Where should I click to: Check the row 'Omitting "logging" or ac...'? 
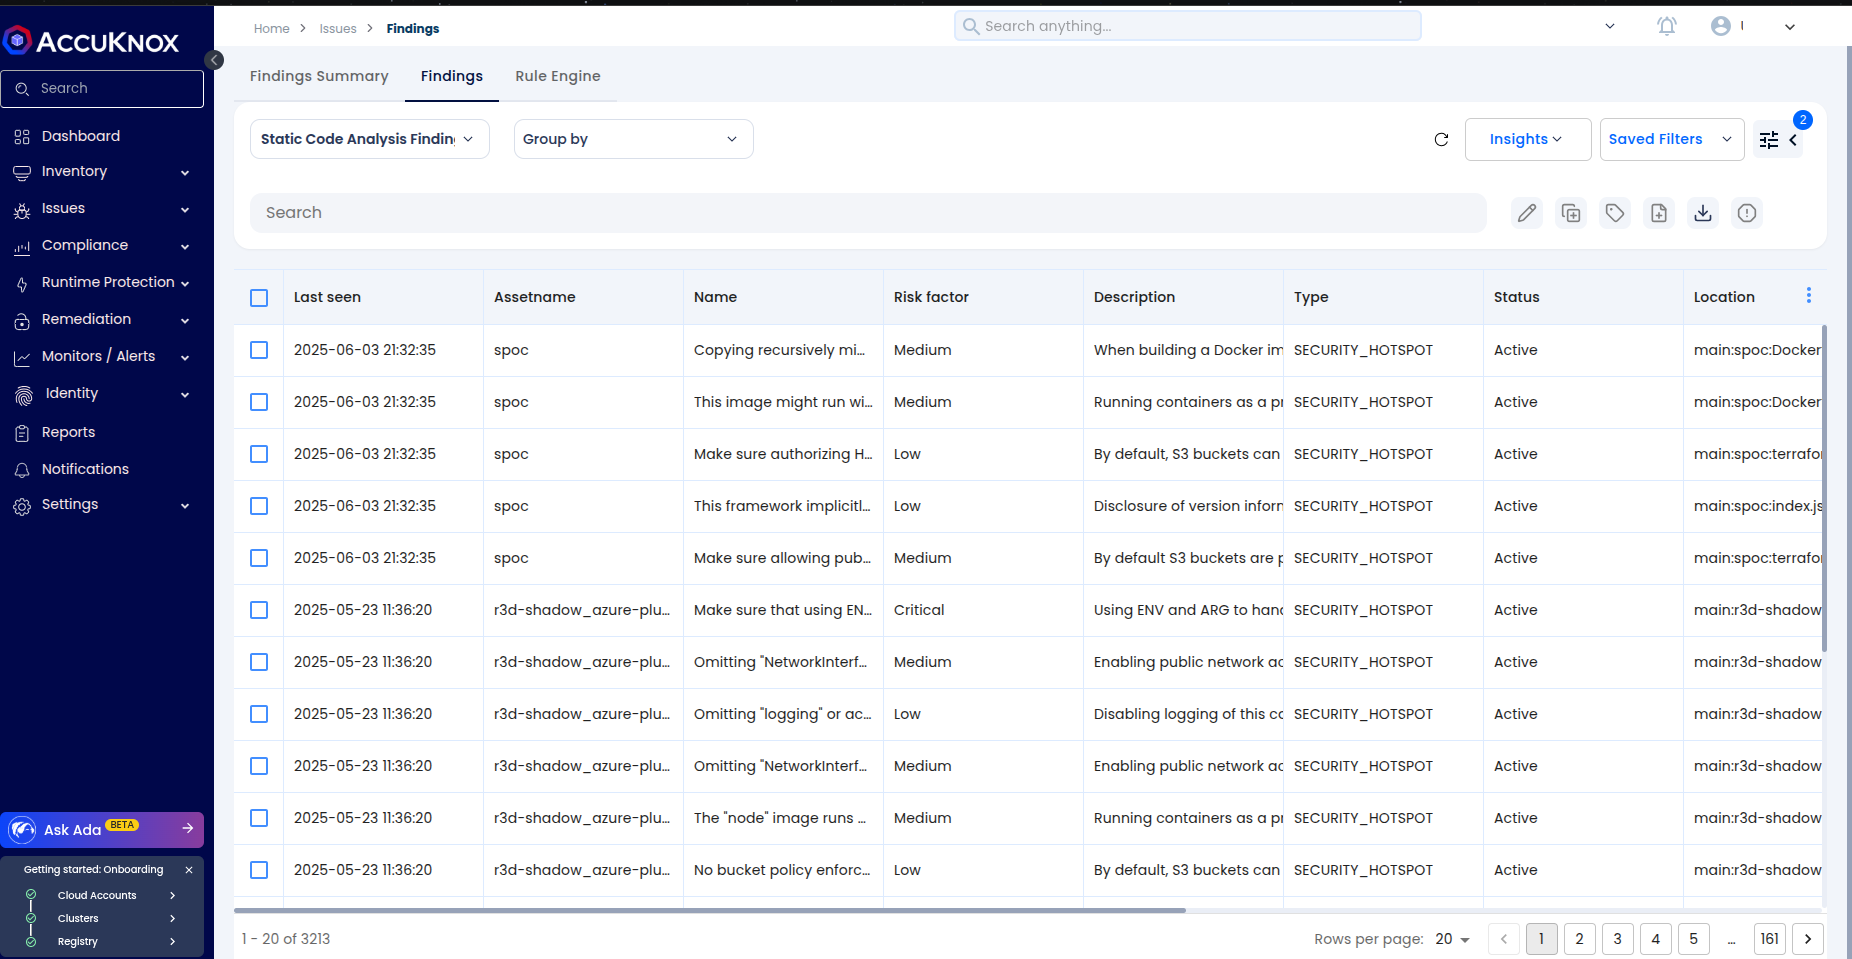tap(259, 714)
